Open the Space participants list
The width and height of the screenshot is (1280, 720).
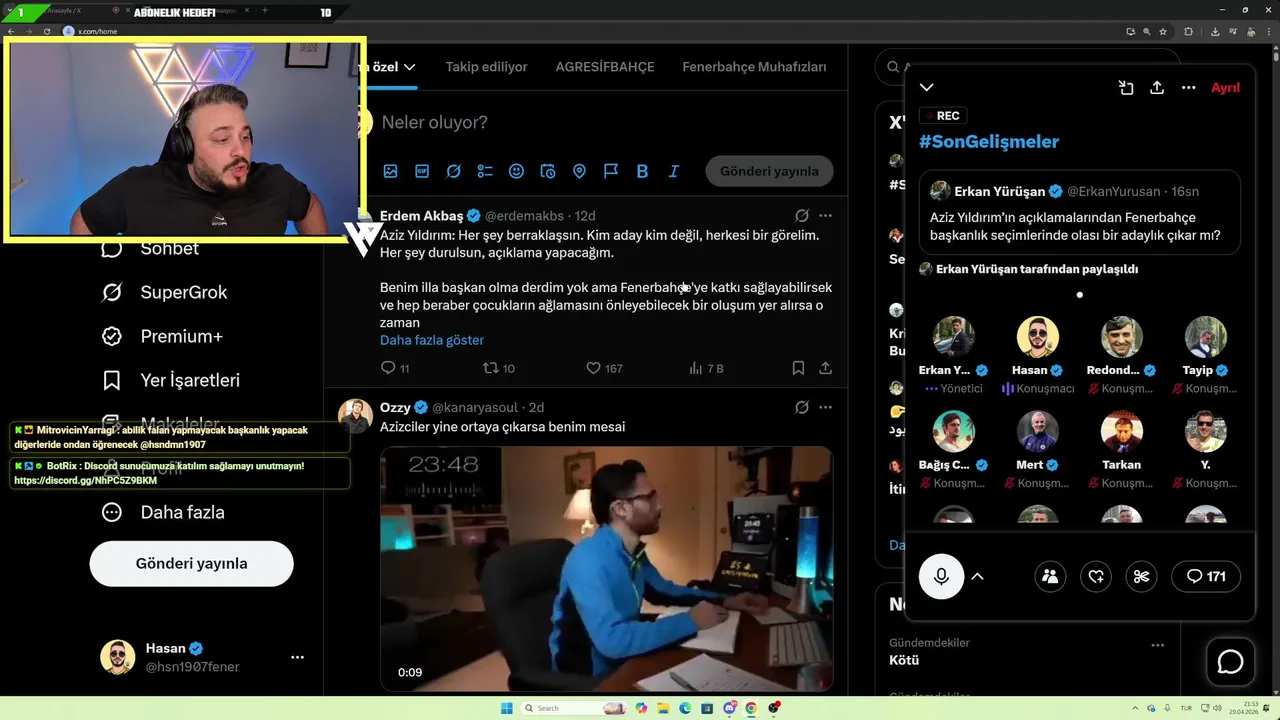pyautogui.click(x=1050, y=576)
